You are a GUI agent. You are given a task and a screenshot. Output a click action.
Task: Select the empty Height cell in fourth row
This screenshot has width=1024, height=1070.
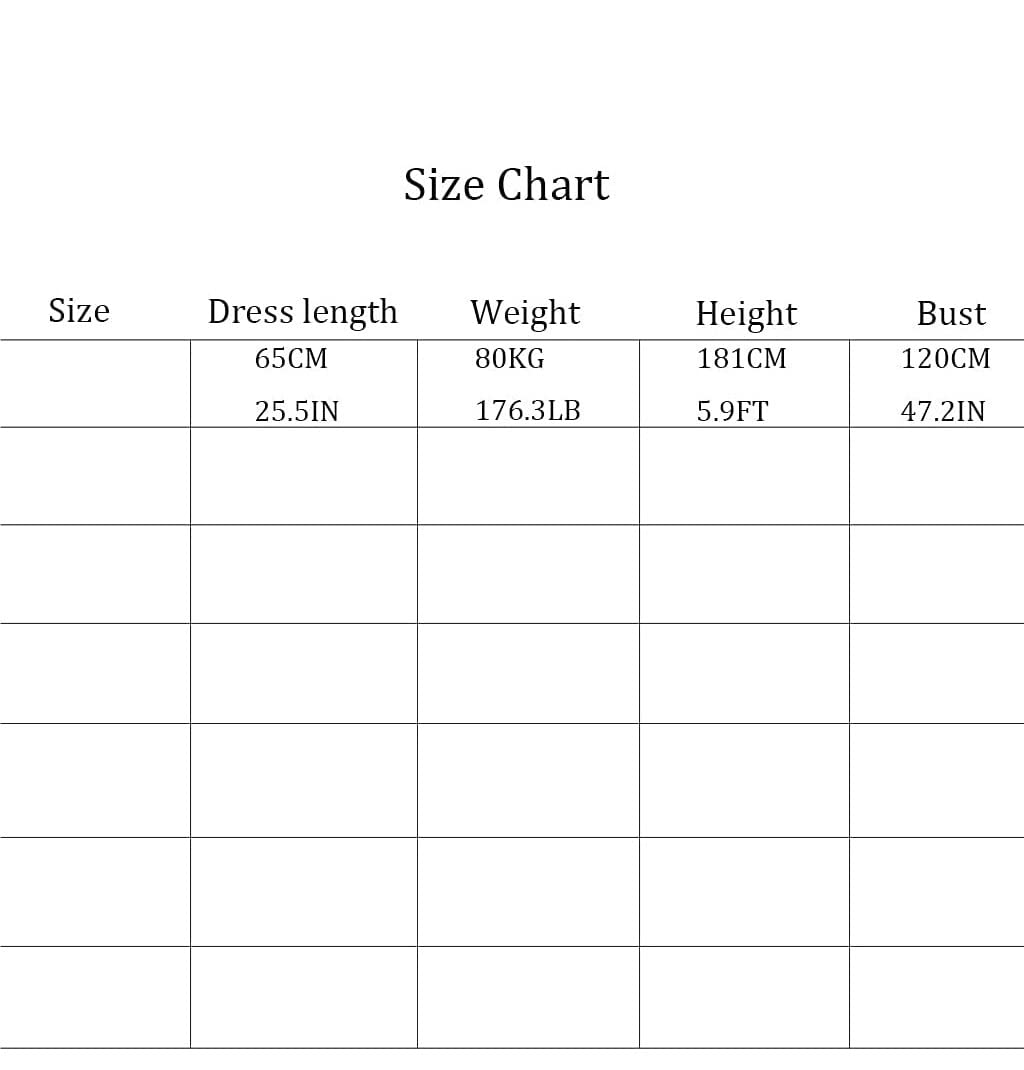pos(744,674)
